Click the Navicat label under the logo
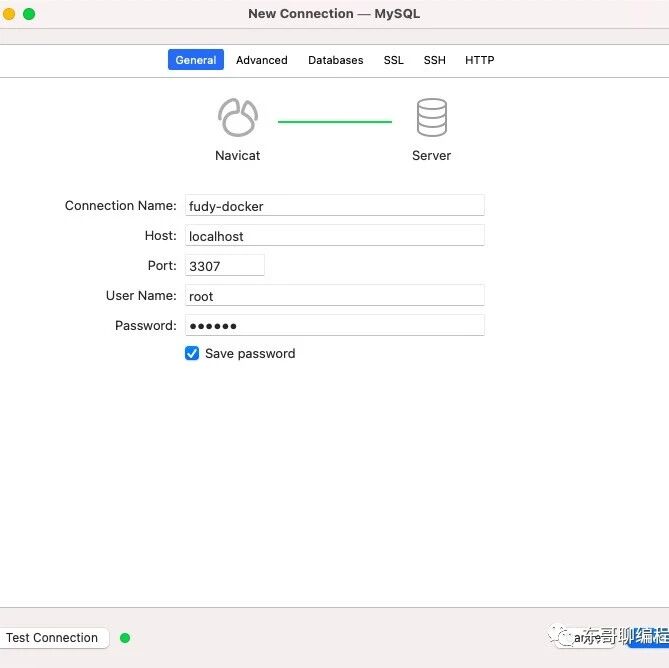The image size is (669, 668). click(237, 156)
